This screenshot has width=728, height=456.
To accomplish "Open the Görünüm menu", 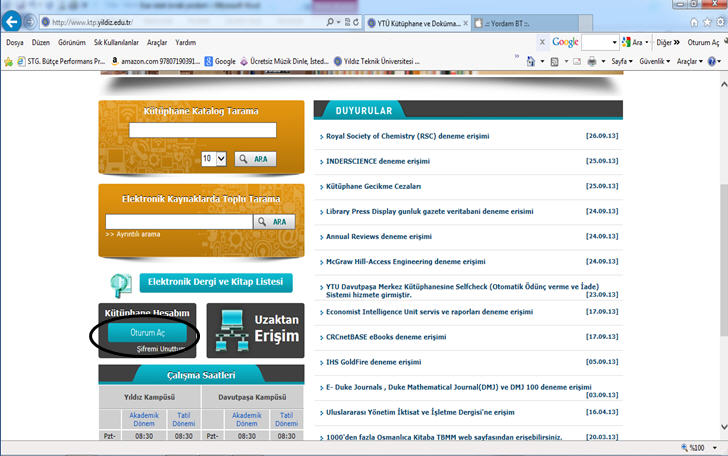I will (72, 43).
